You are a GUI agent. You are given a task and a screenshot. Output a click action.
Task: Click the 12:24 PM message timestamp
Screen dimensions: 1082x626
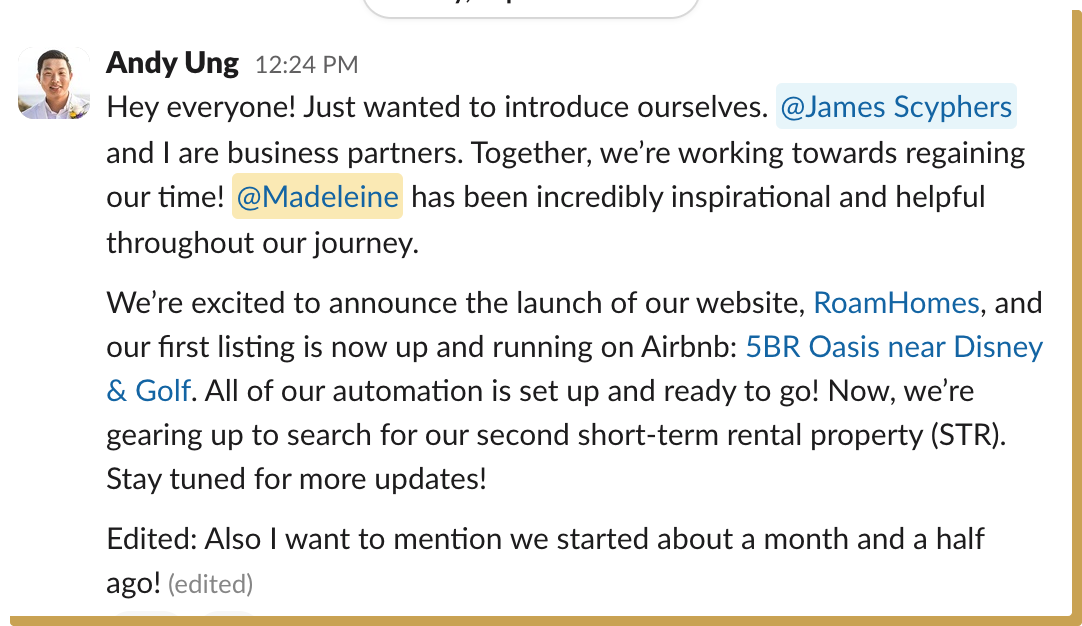306,66
